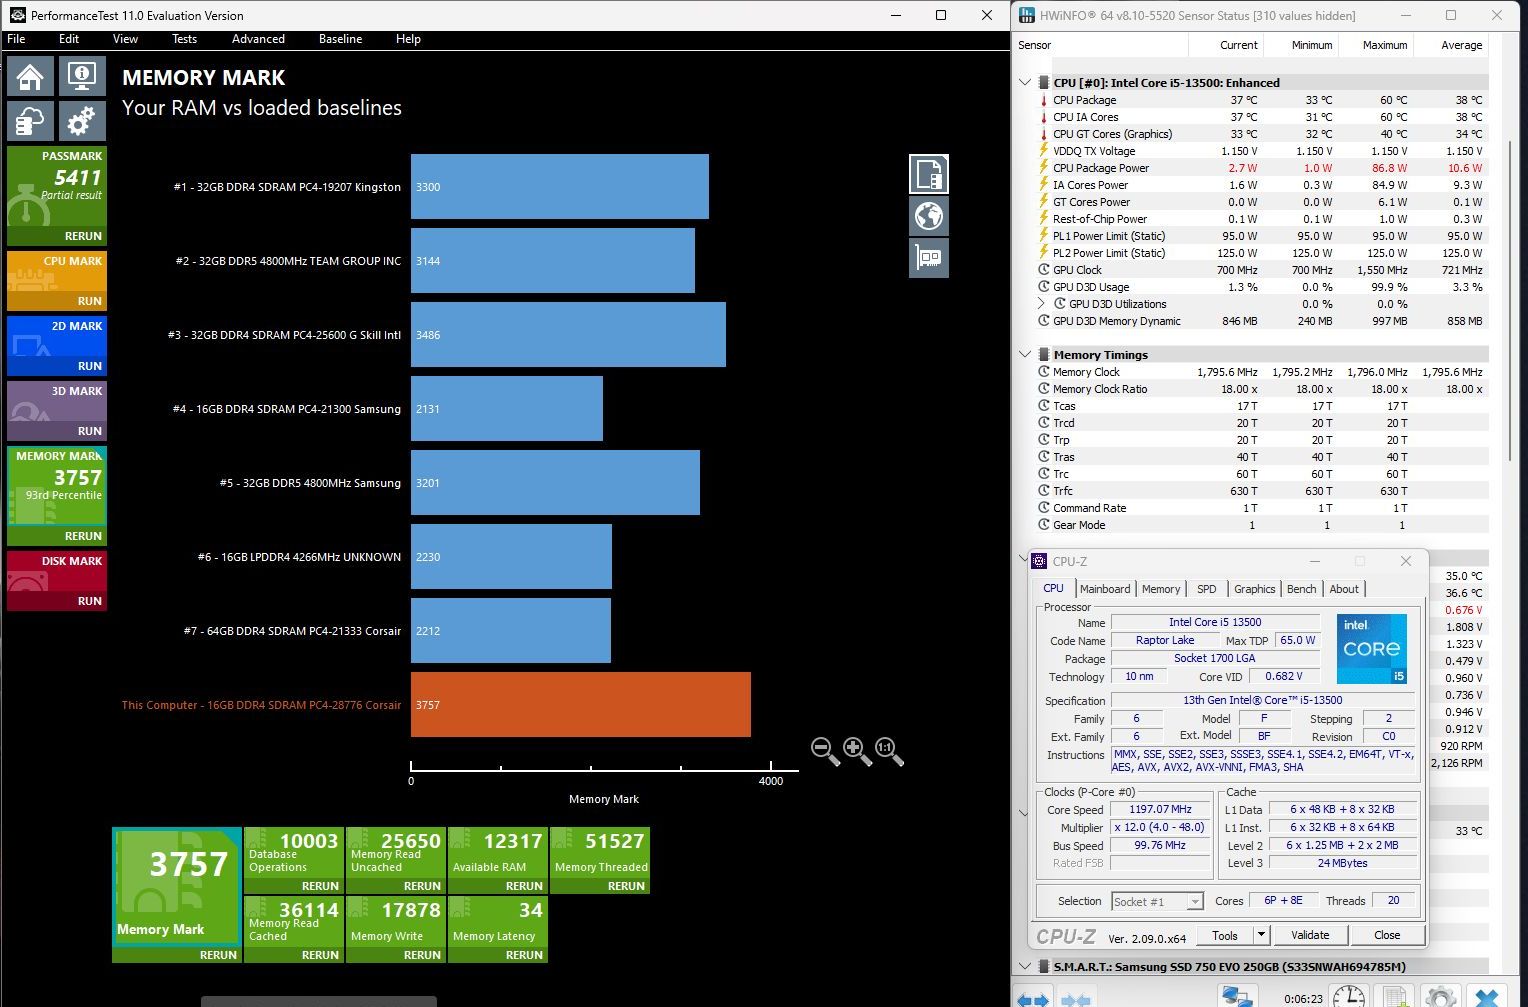Click the hardware card icon below the globe
The height and width of the screenshot is (1007, 1528).
[929, 258]
